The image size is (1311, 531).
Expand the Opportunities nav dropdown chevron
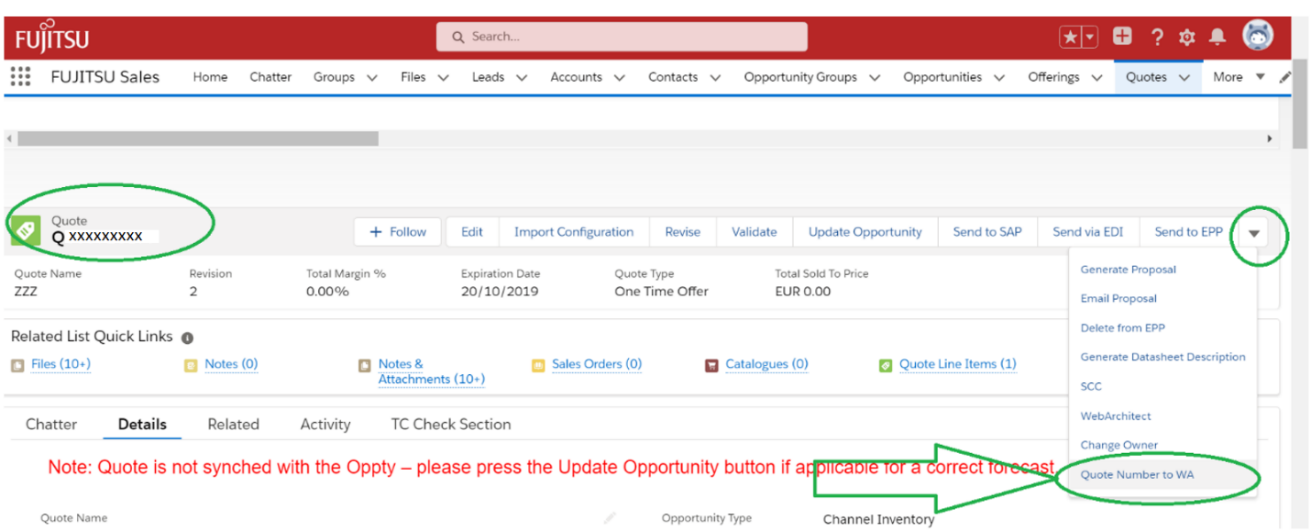click(999, 78)
